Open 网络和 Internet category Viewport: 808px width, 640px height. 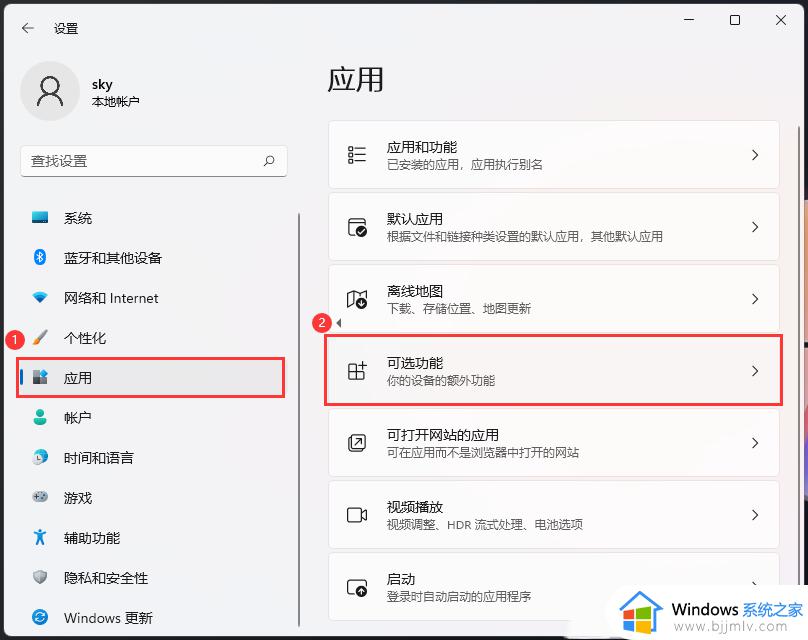111,298
